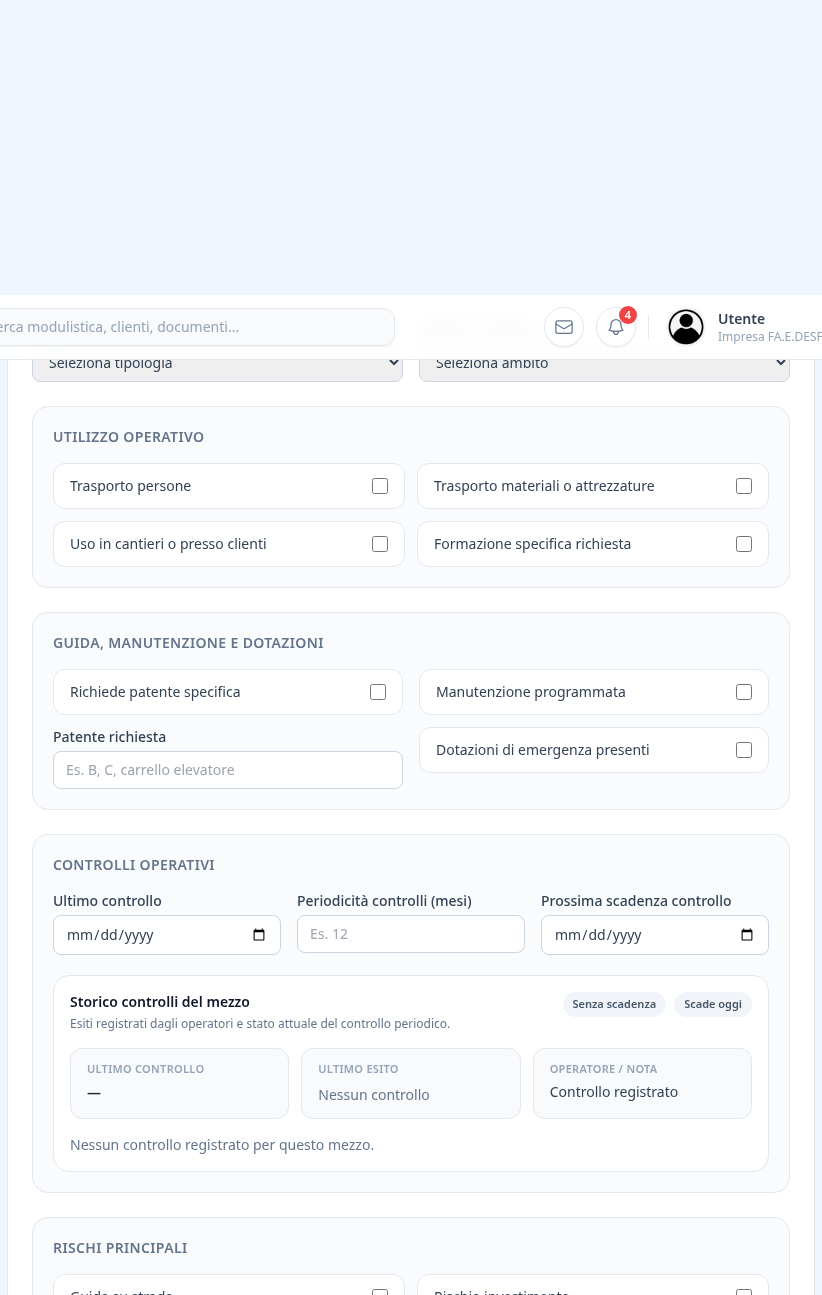The height and width of the screenshot is (1295, 822).
Task: Click the Storico controlli del mezzo heading
Action: click(160, 1002)
